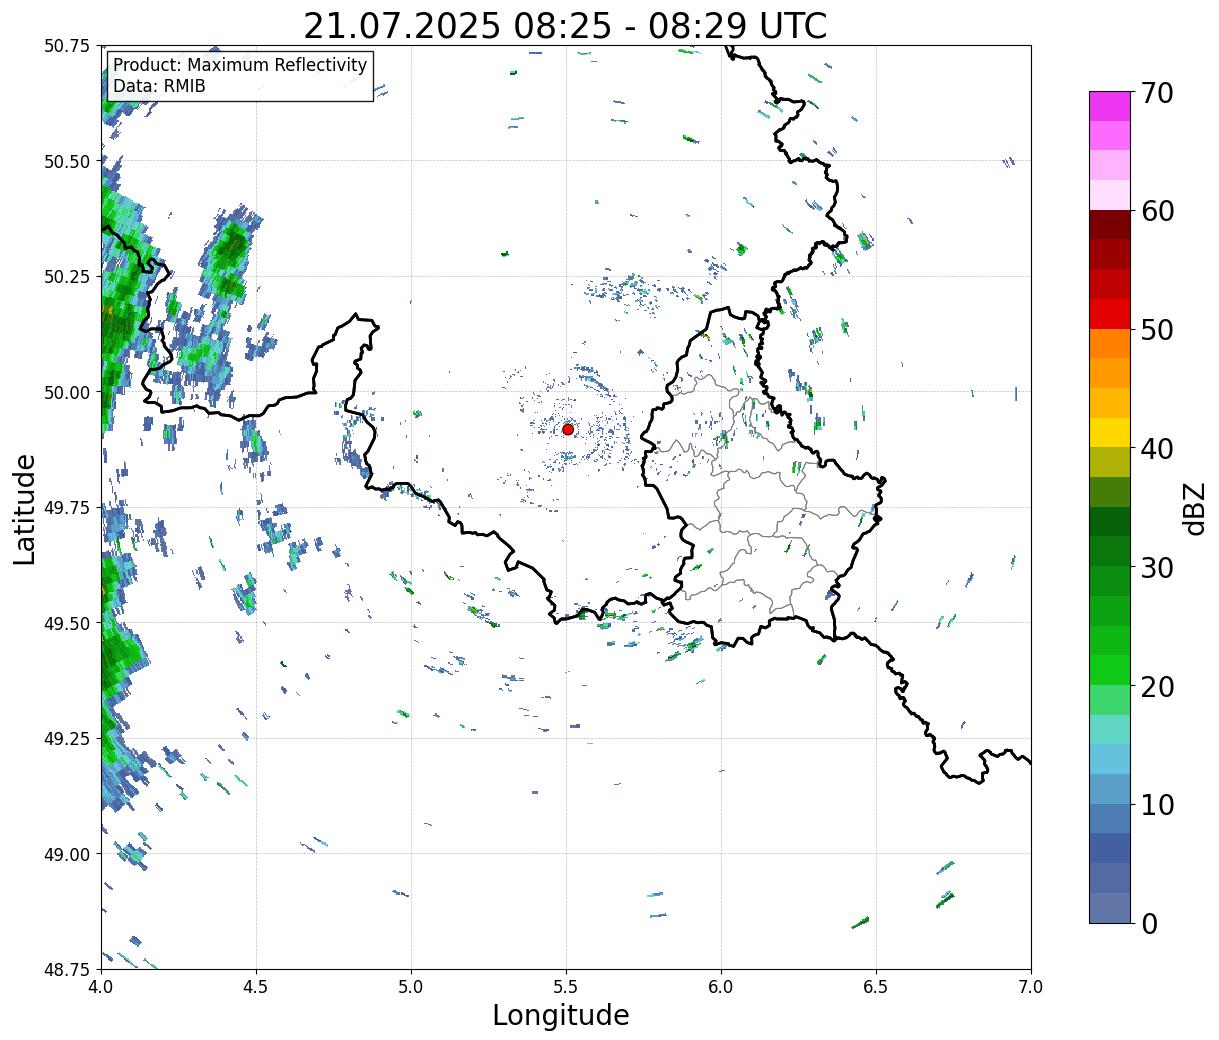Click the latitude tick label 50.75
The height and width of the screenshot is (1040, 1219).
pos(67,46)
